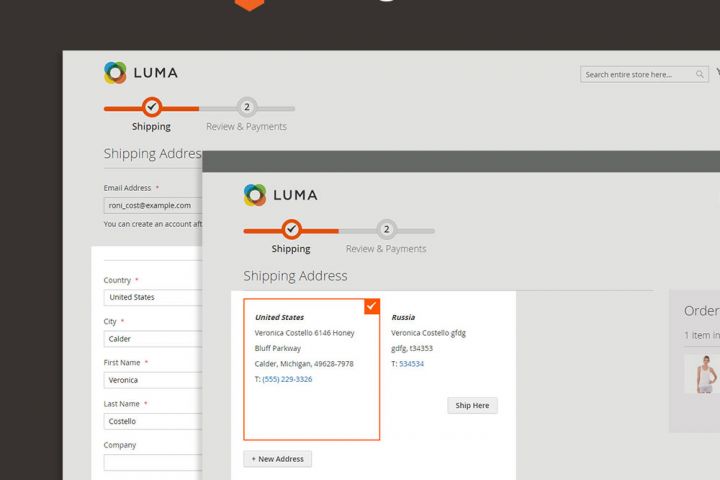The width and height of the screenshot is (720, 480).
Task: Open the product thumbnail in order summary
Action: click(705, 373)
